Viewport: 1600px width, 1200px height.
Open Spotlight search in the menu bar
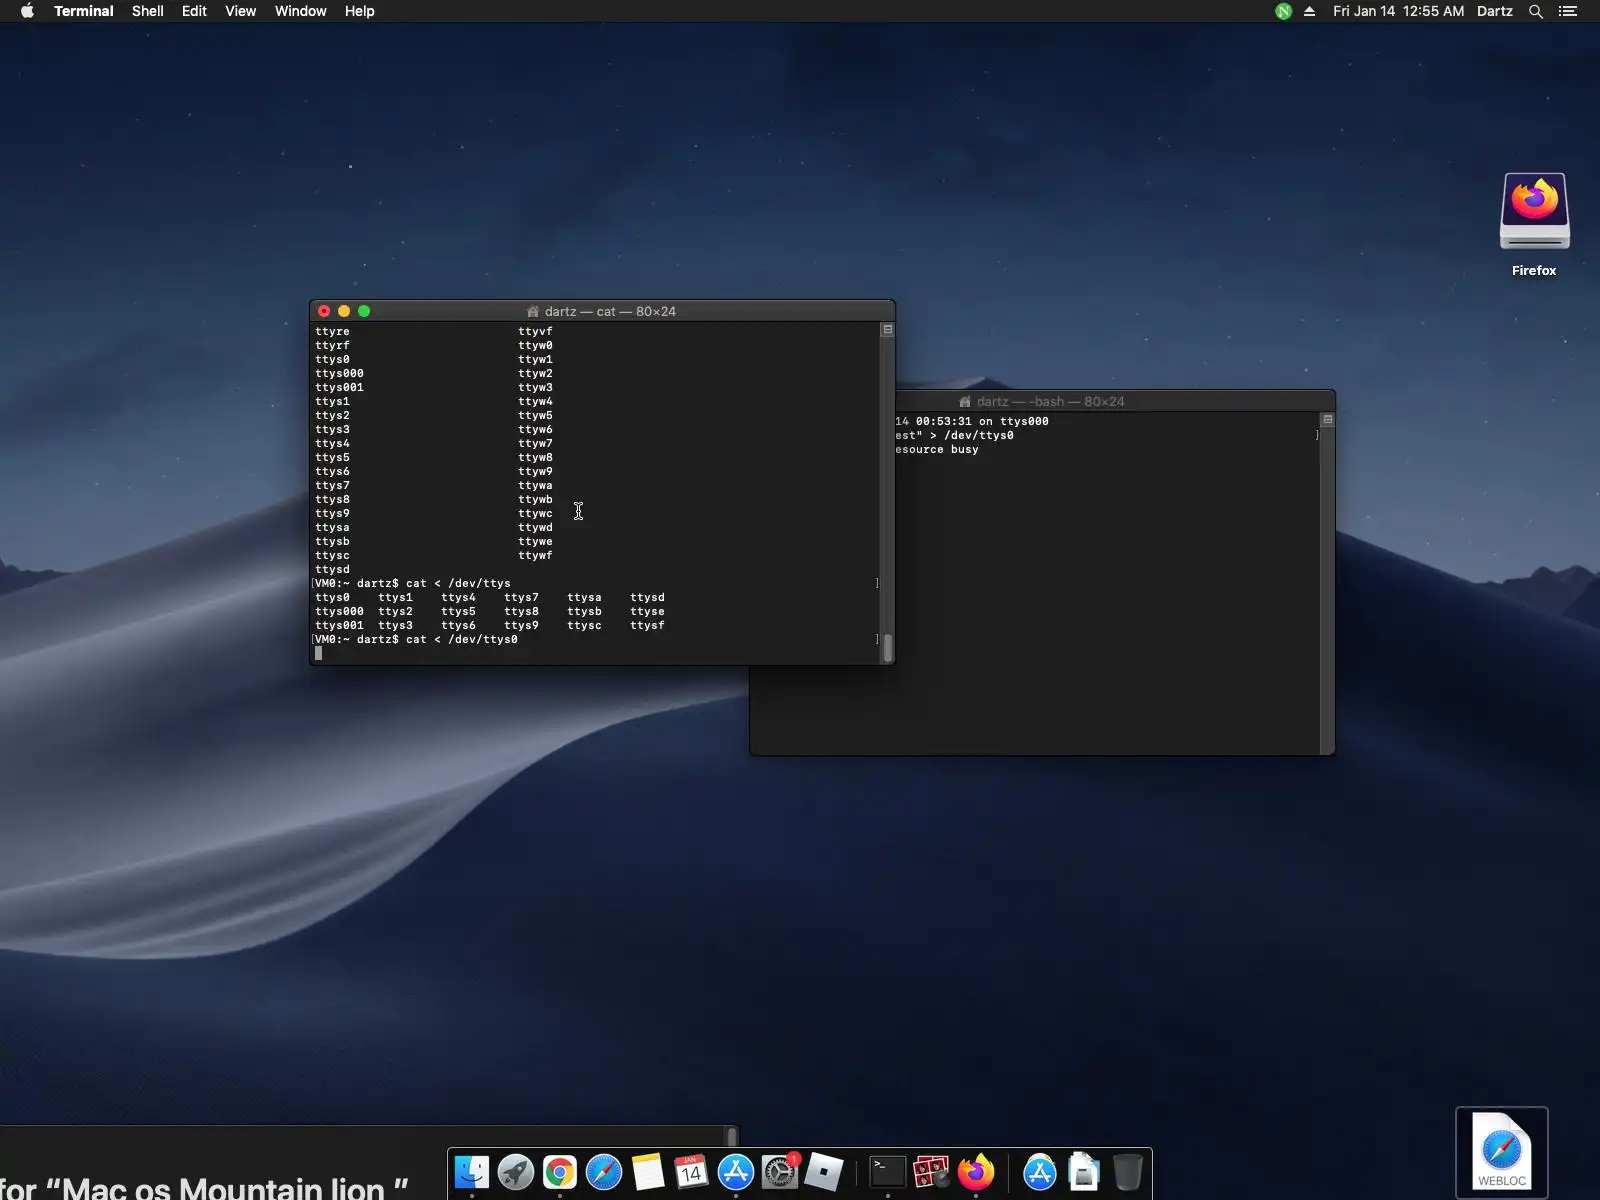click(1536, 11)
